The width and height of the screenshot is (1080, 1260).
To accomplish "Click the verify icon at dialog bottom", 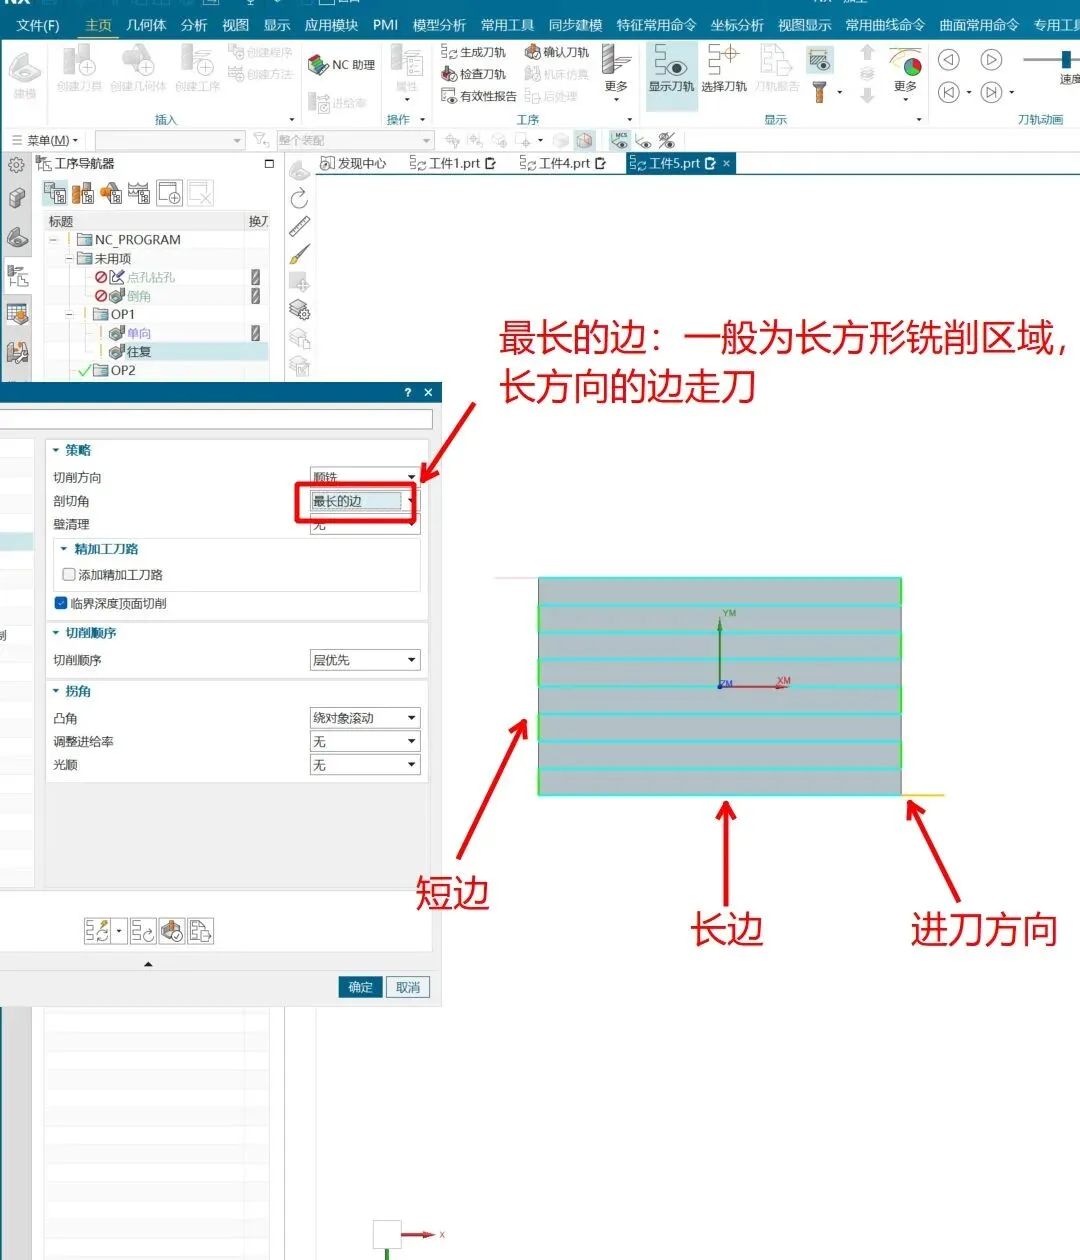I will point(171,932).
